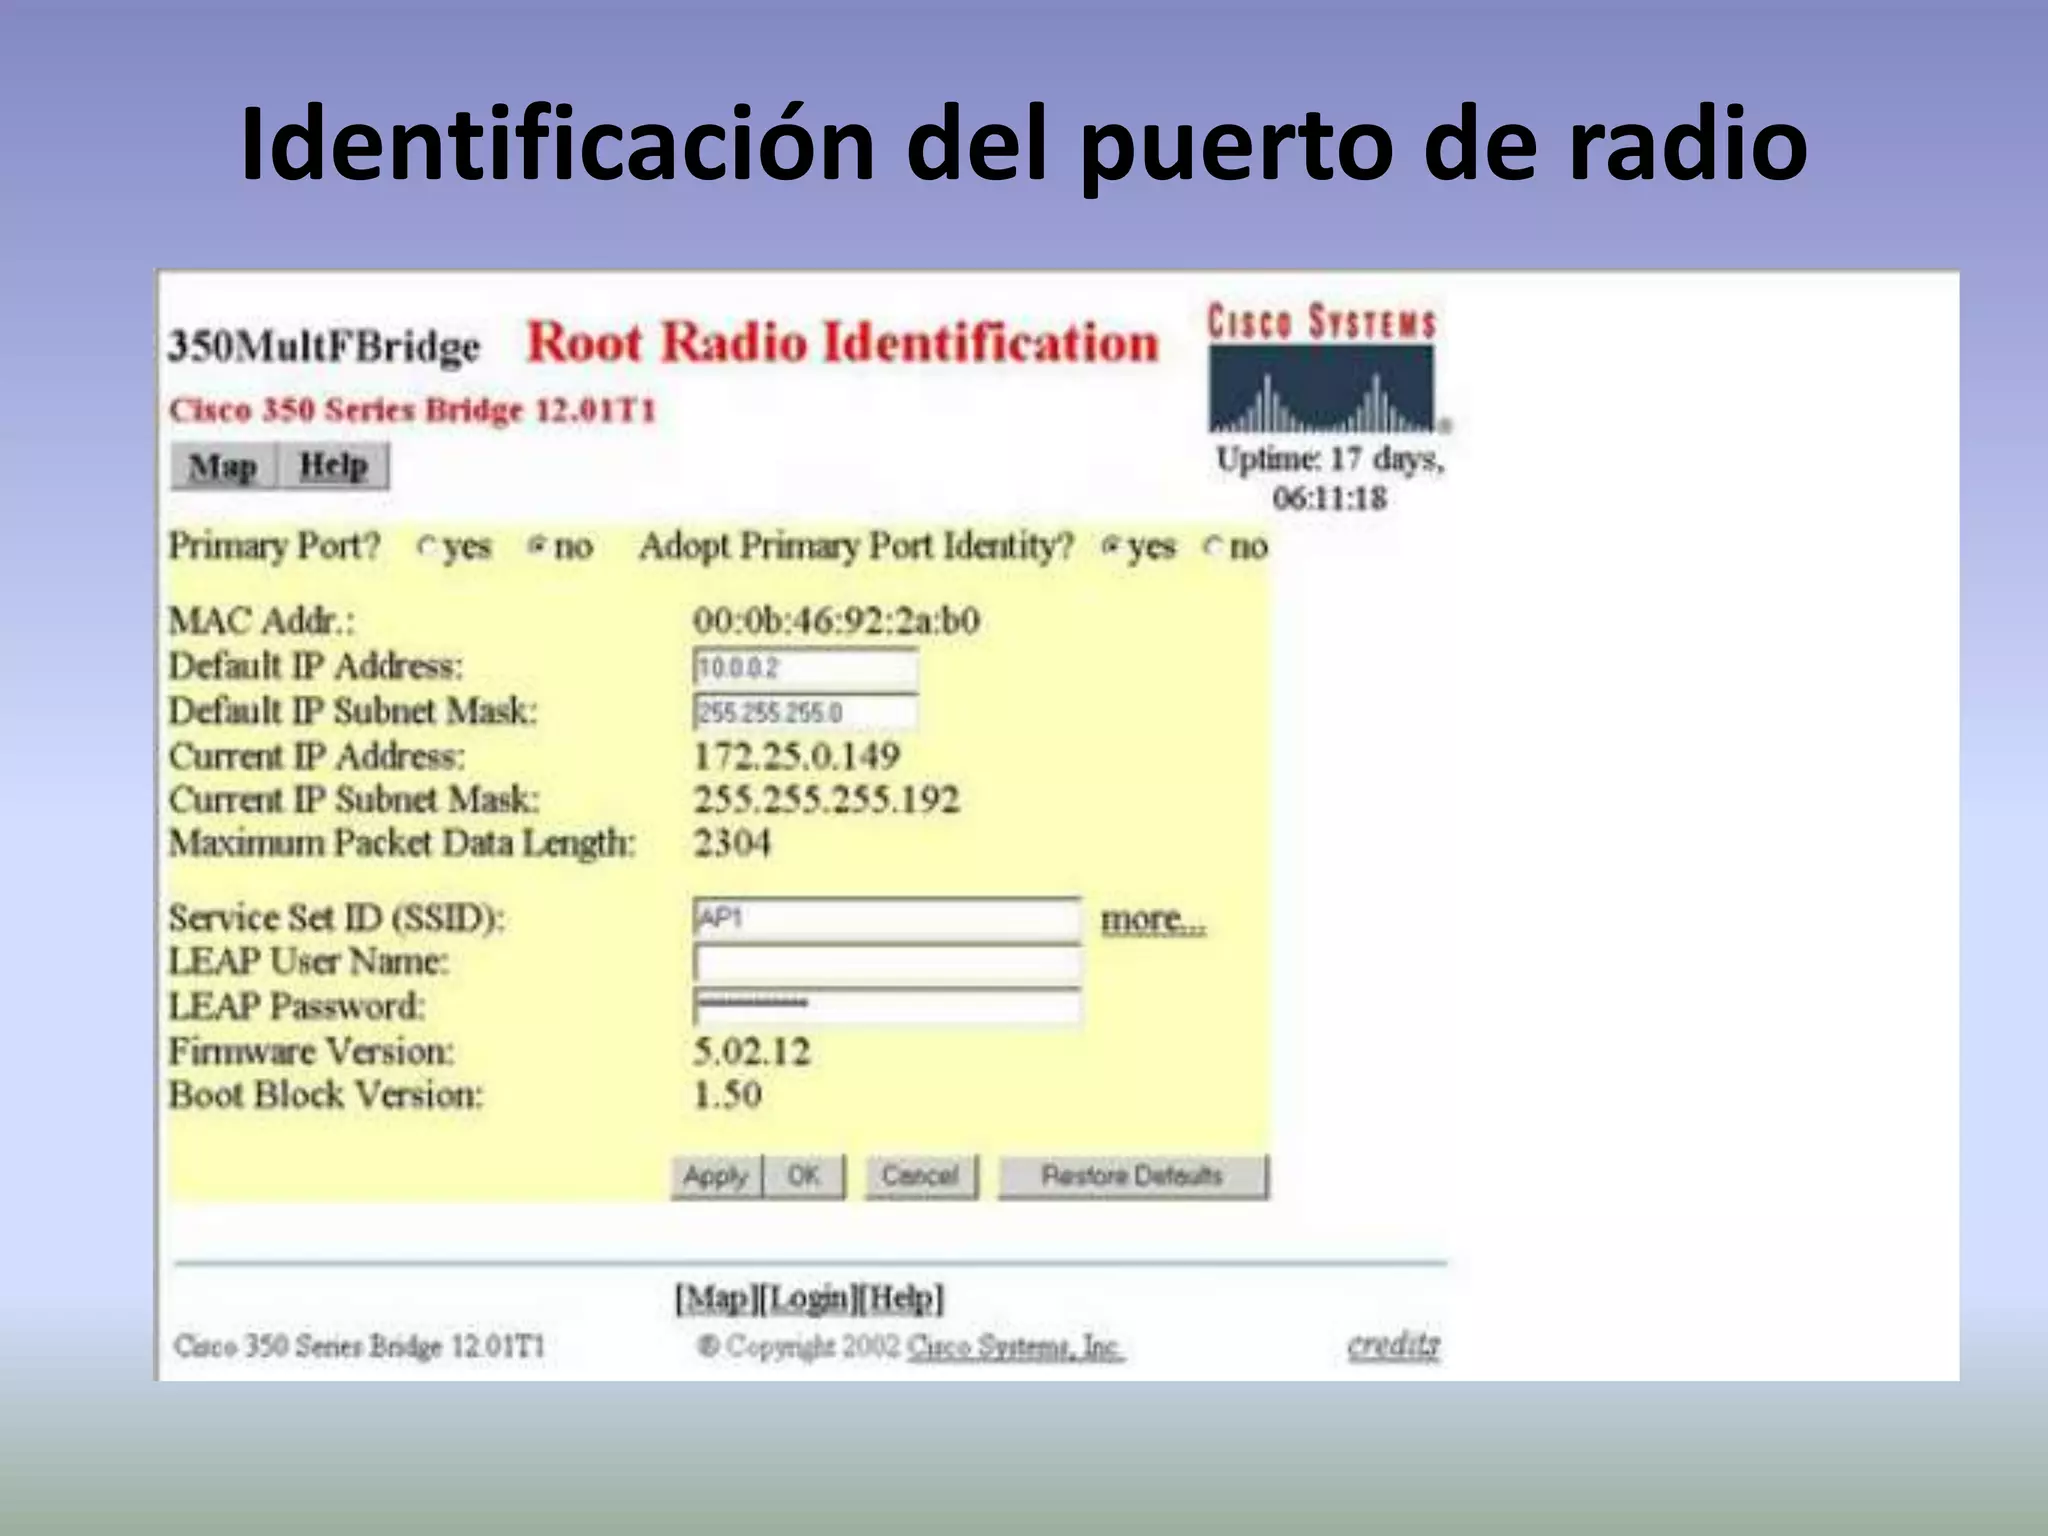
Task: Focus the Default IP Subnet Mask field
Action: coord(805,712)
